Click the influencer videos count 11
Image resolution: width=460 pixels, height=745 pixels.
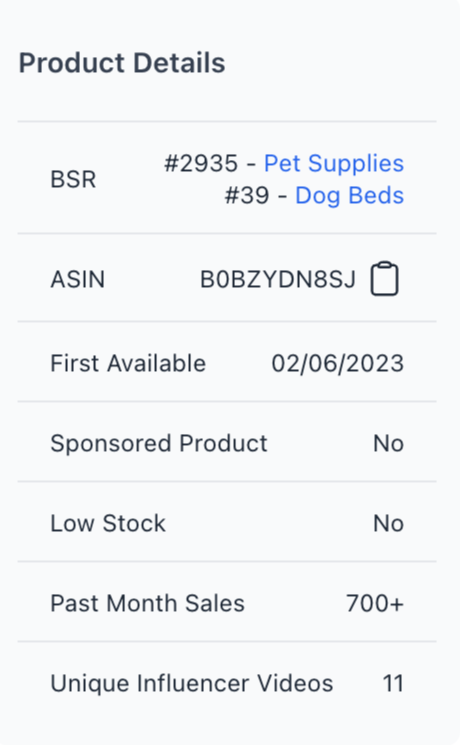click(x=393, y=684)
